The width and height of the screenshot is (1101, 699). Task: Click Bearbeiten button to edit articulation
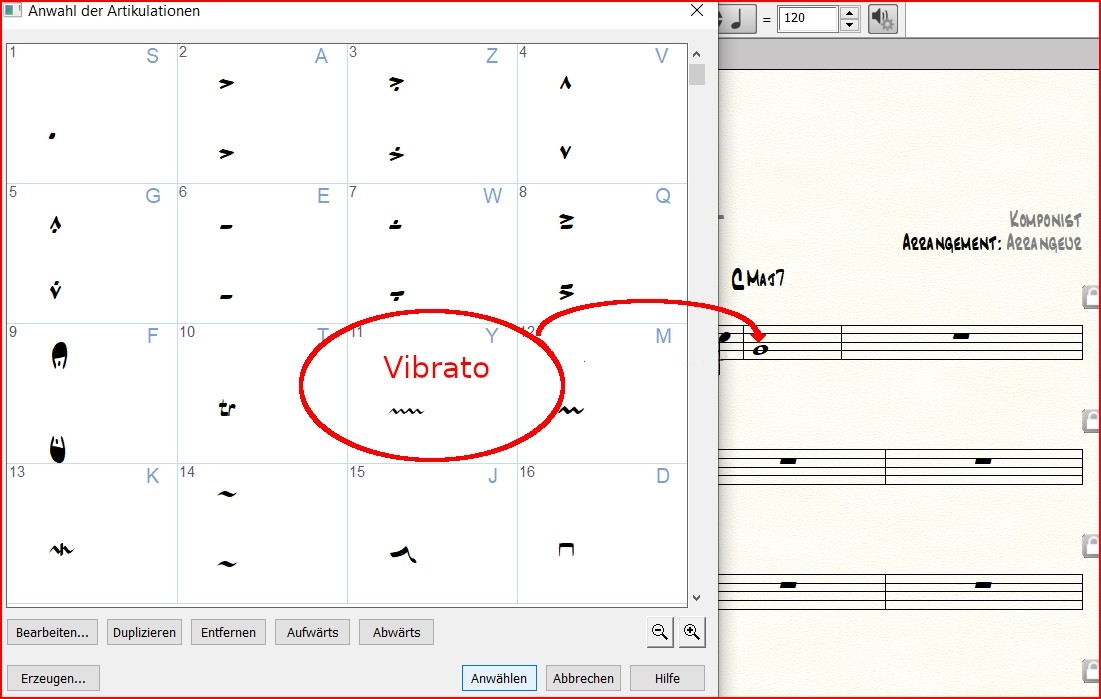[53, 632]
